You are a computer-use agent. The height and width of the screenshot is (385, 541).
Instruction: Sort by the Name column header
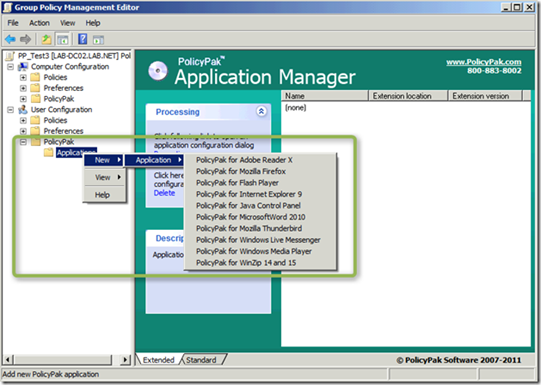click(x=325, y=96)
